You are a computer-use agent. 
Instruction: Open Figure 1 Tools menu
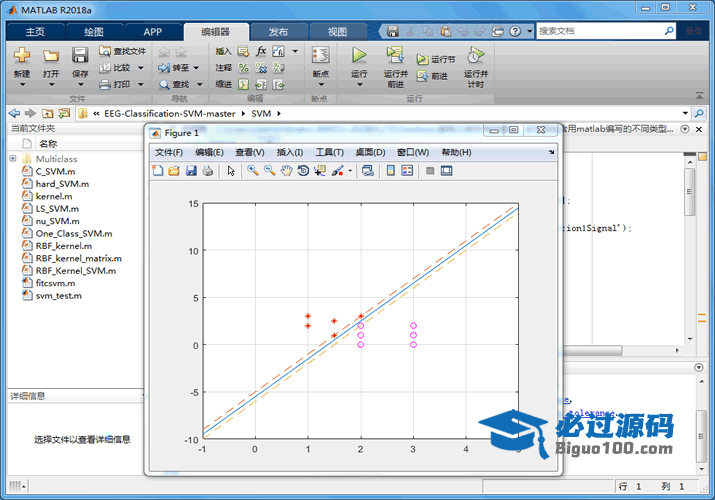(330, 152)
